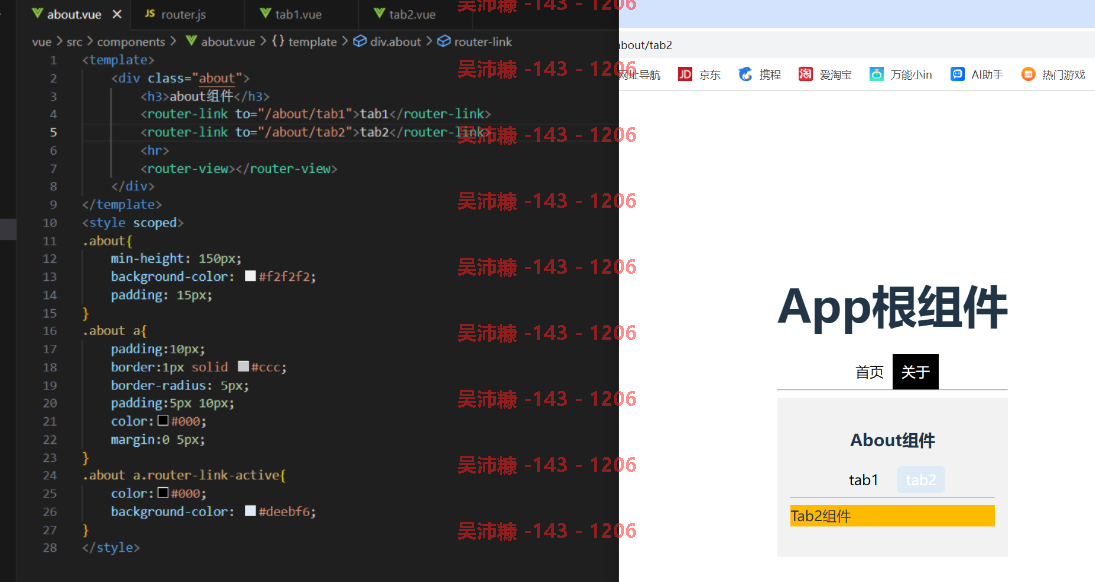
Task: Open the 'div.about' breadcrumb segment
Action: click(x=395, y=42)
